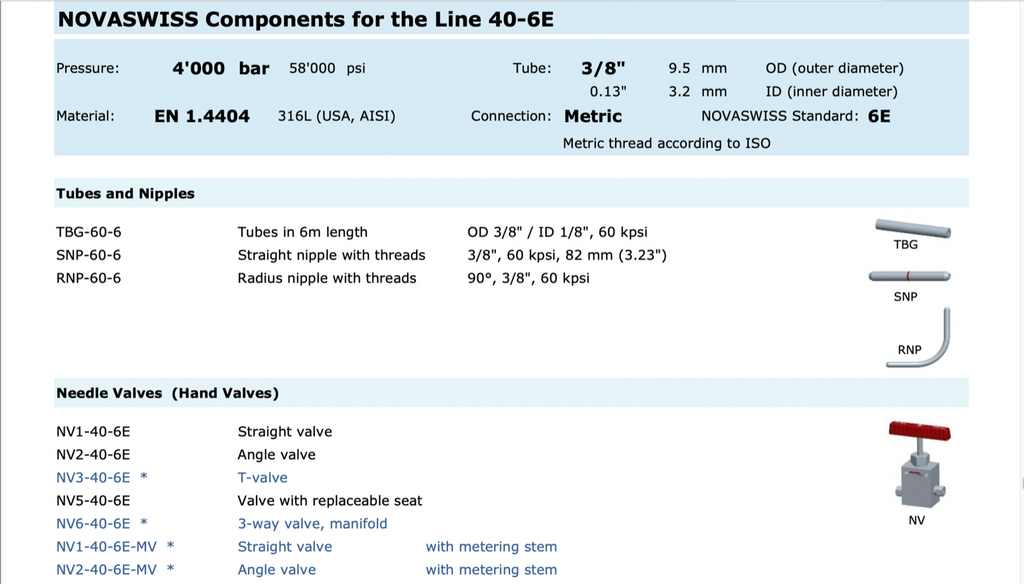Click the EN 1.4404 material value
Viewport: 1024px width, 584px height.
pos(202,116)
